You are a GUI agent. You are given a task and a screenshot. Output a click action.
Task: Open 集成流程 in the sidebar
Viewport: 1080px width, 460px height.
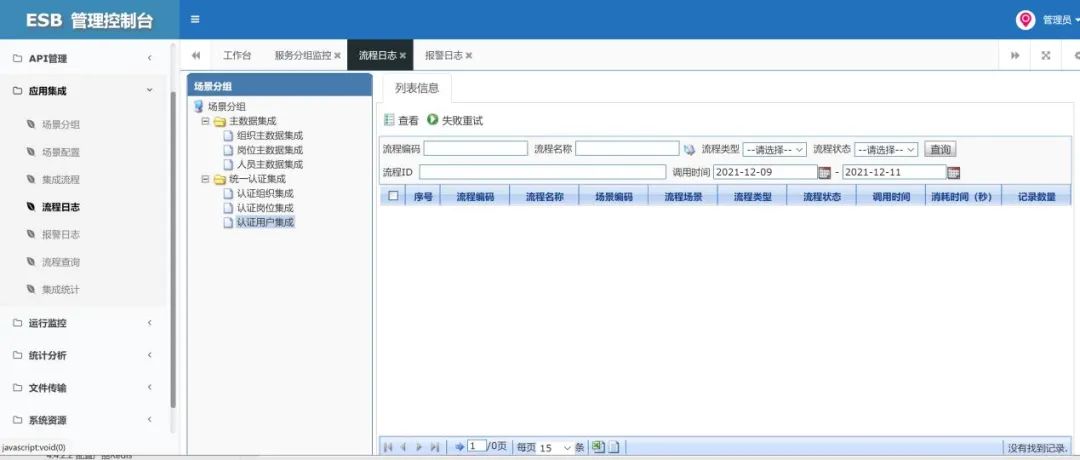click(x=61, y=180)
